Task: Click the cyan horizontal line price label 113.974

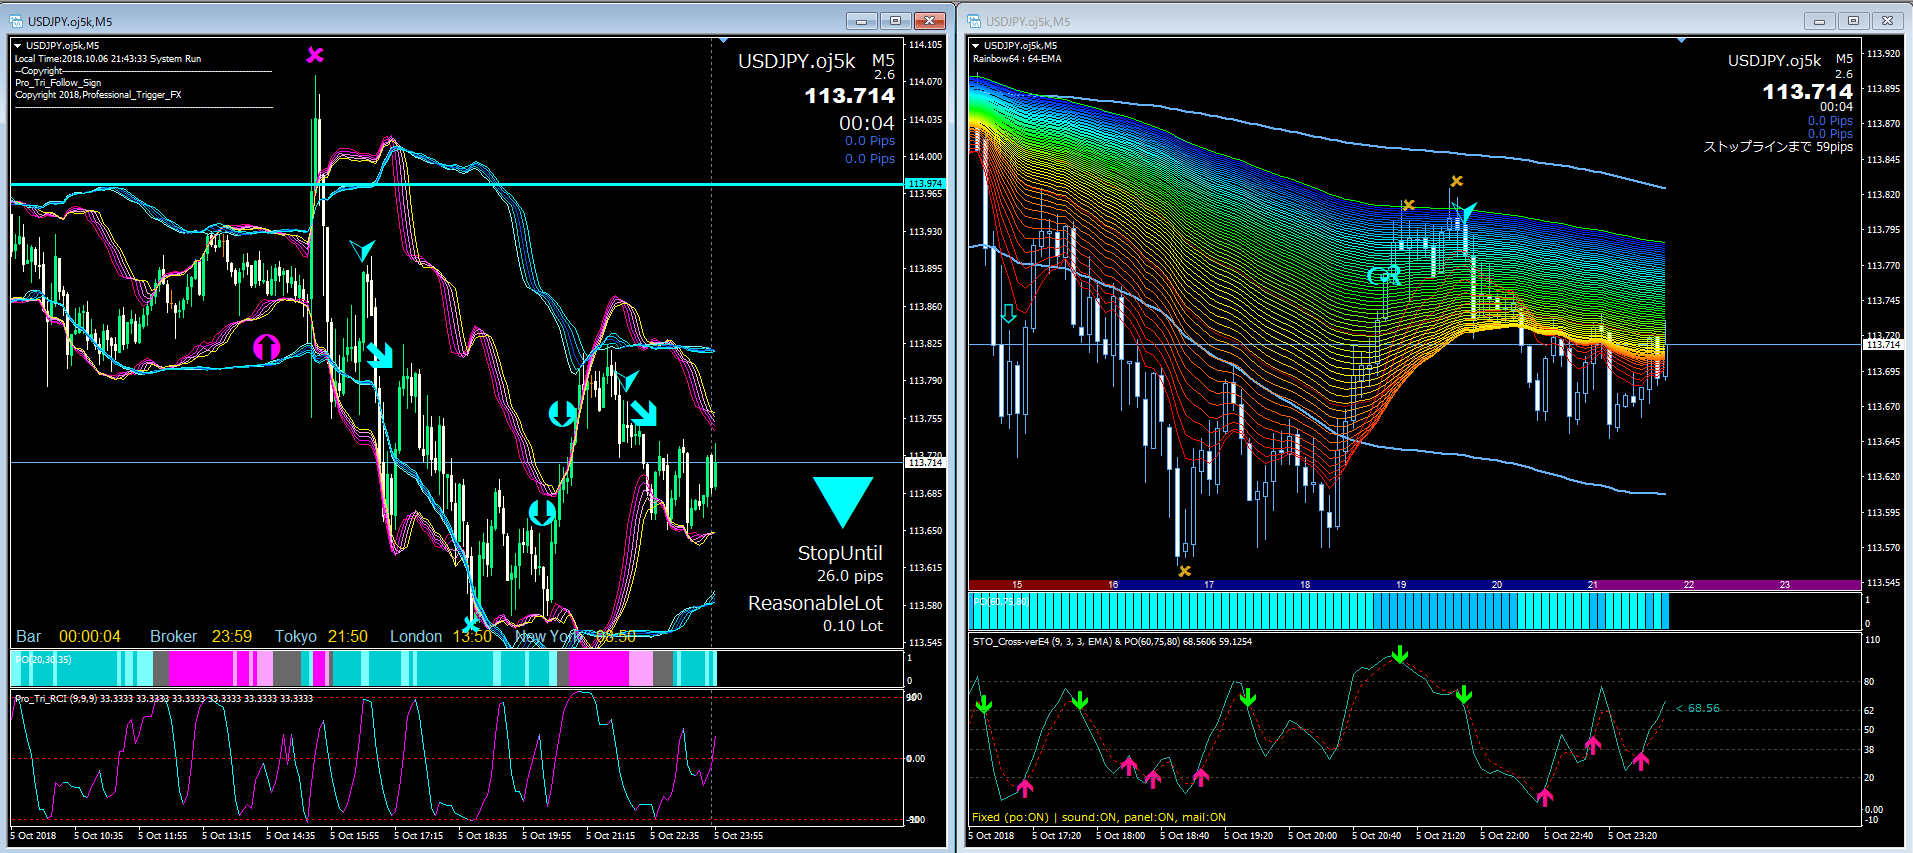Action: (x=924, y=183)
